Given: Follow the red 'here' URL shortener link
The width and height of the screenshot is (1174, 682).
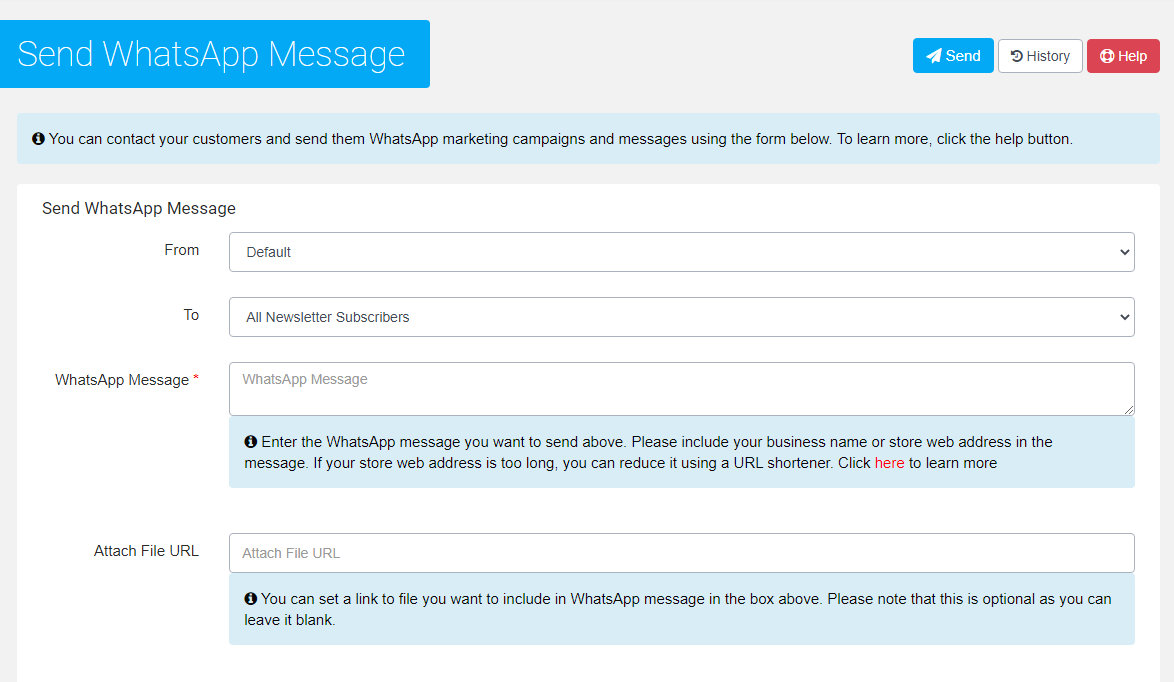Looking at the screenshot, I should [889, 463].
